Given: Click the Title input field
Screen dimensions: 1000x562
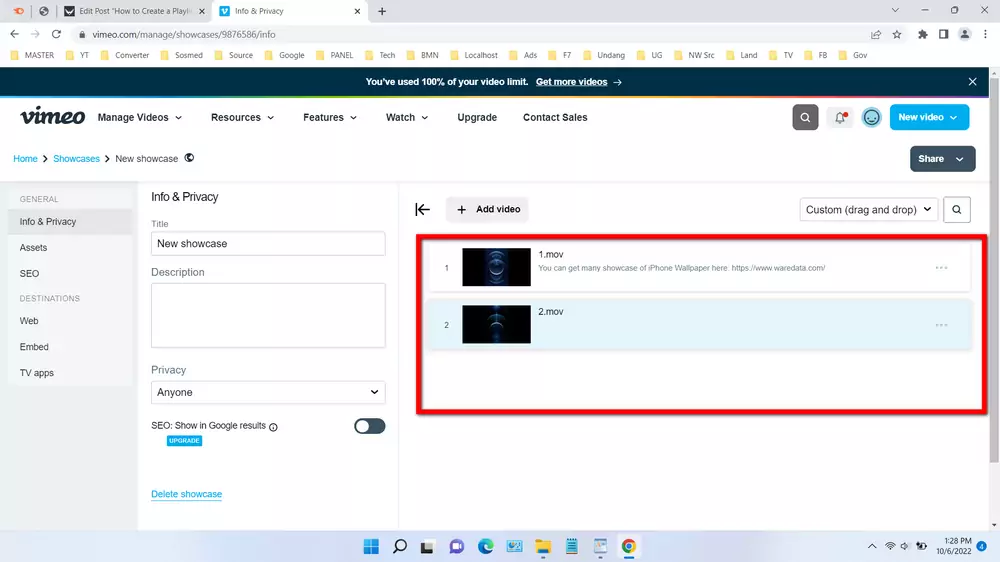Looking at the screenshot, I should pos(268,244).
